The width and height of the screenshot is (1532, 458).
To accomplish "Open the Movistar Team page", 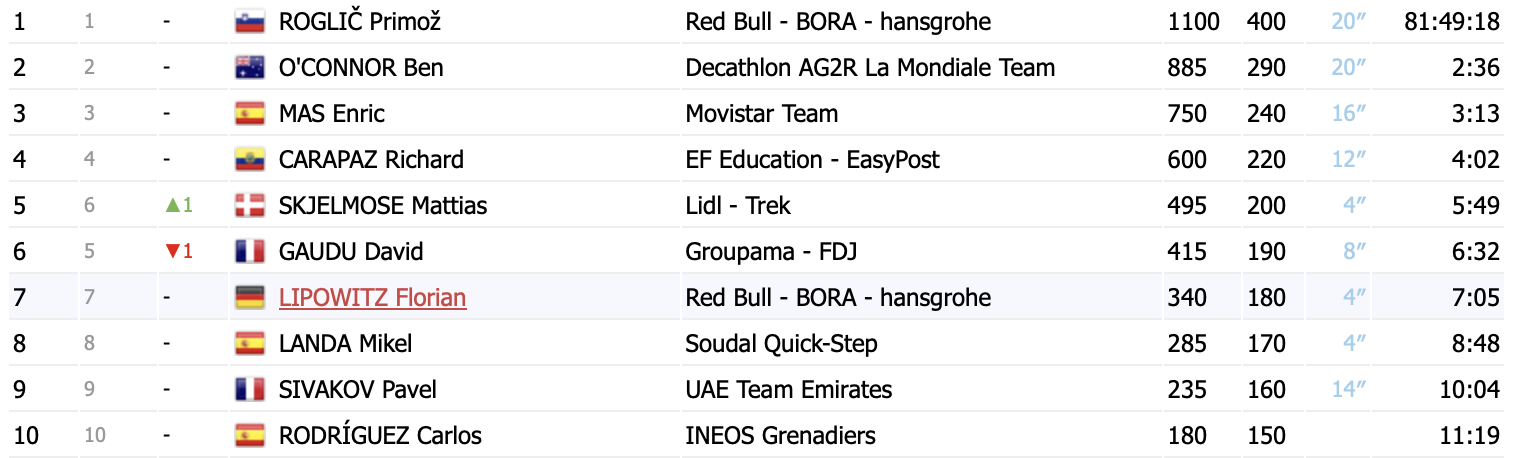I will [x=762, y=114].
